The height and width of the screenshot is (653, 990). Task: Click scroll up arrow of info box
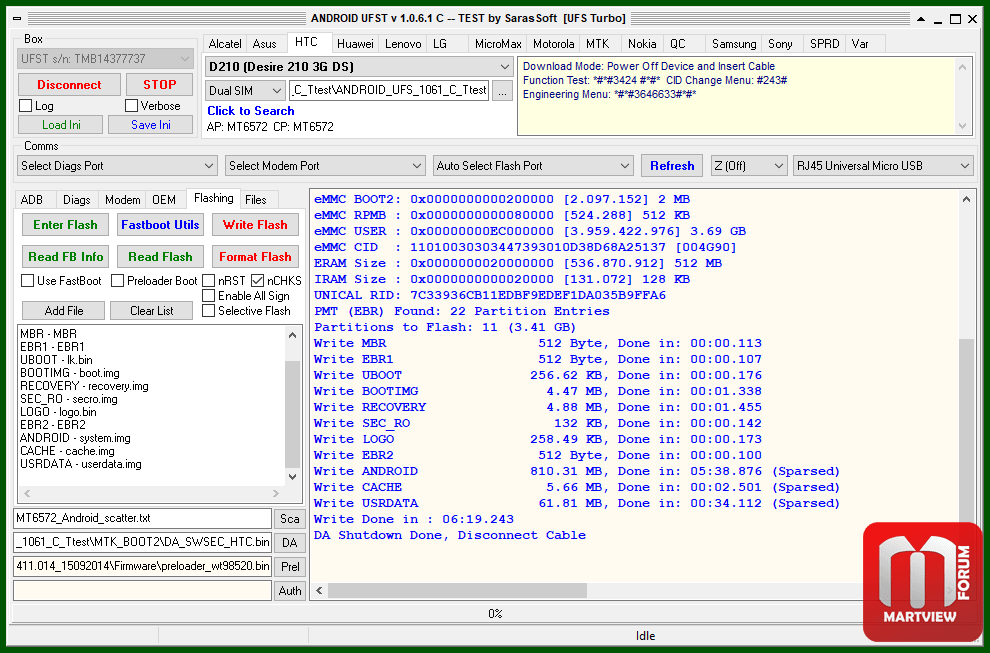(x=963, y=64)
